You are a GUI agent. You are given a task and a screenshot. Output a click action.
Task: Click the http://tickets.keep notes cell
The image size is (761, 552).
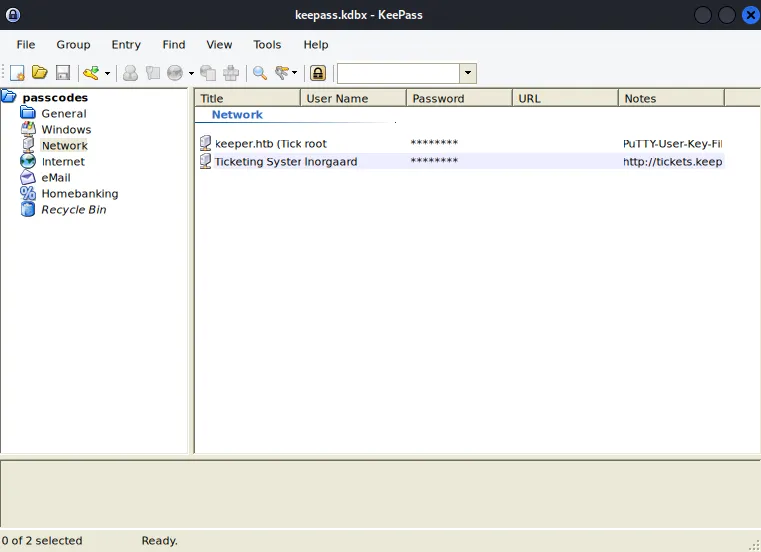673,162
